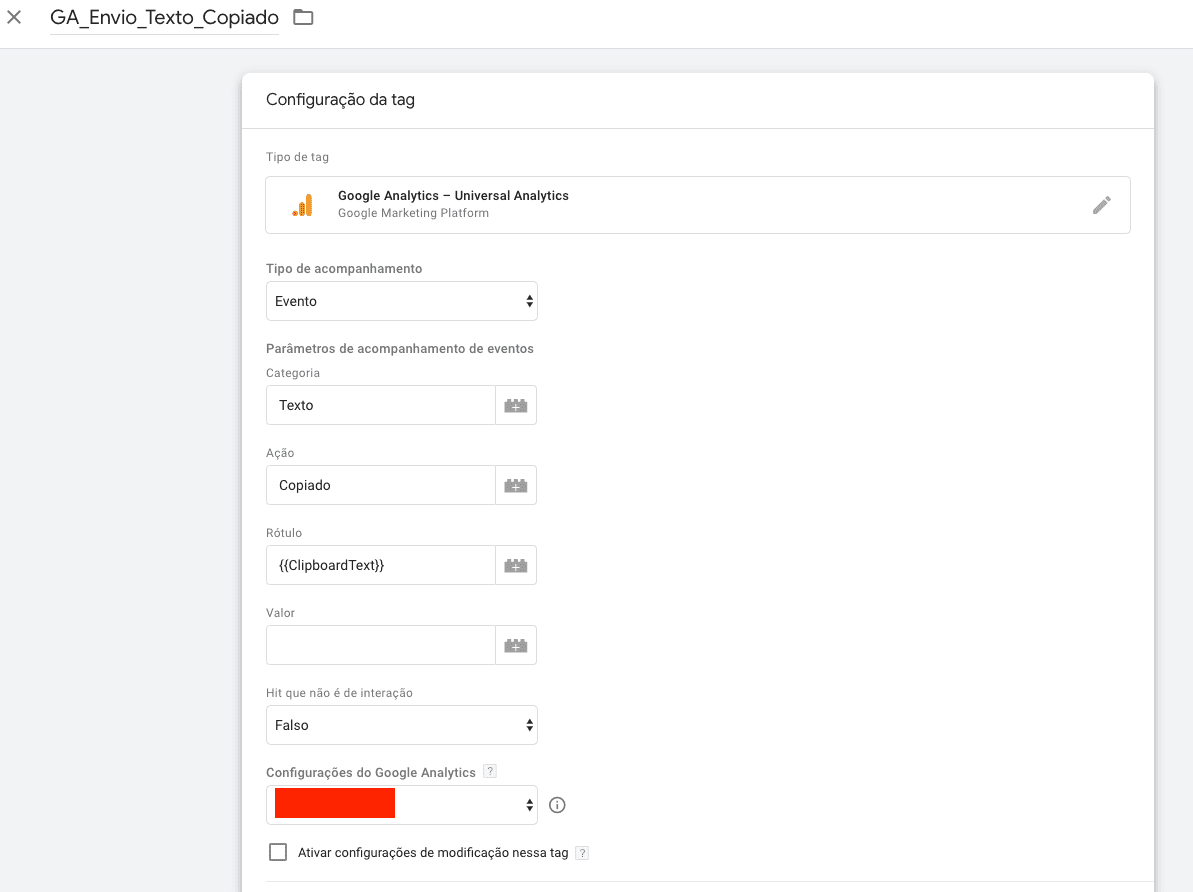Click the pencil icon to edit tag type
Screen dimensions: 1193x892
1101,205
